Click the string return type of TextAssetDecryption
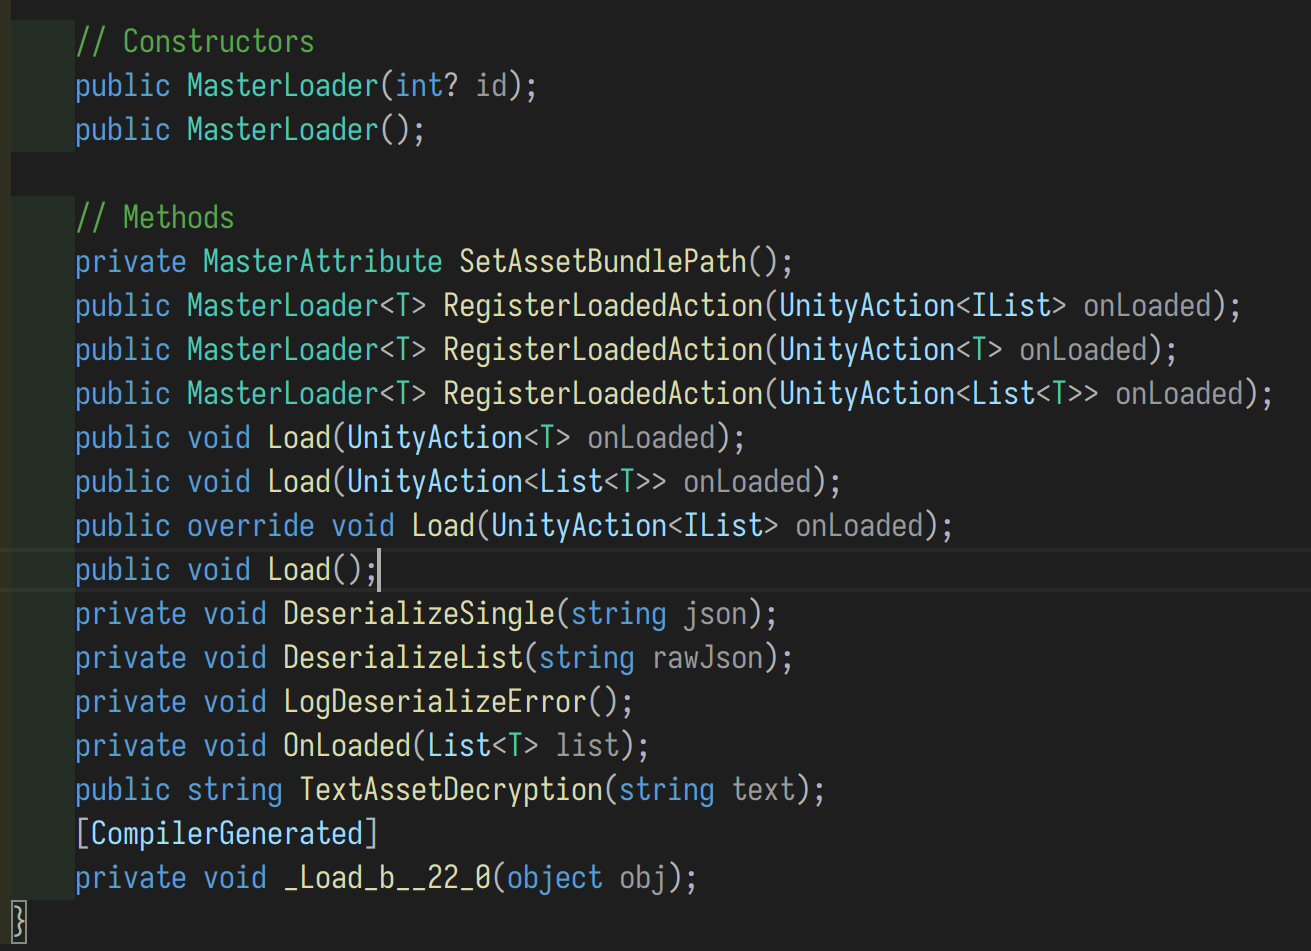1311x951 pixels. [x=235, y=790]
